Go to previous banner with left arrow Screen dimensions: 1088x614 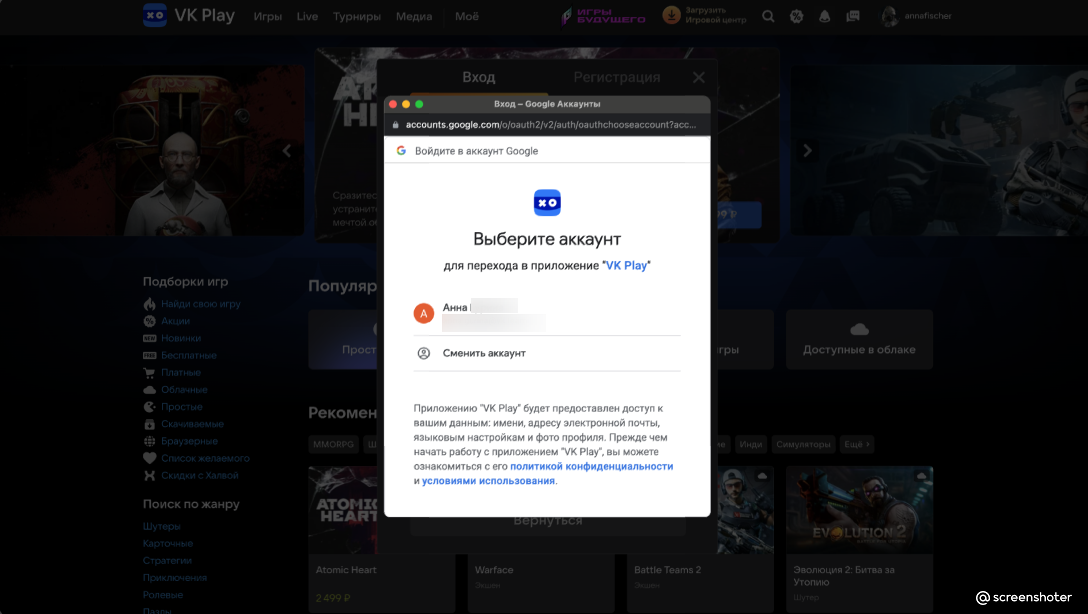pos(287,151)
